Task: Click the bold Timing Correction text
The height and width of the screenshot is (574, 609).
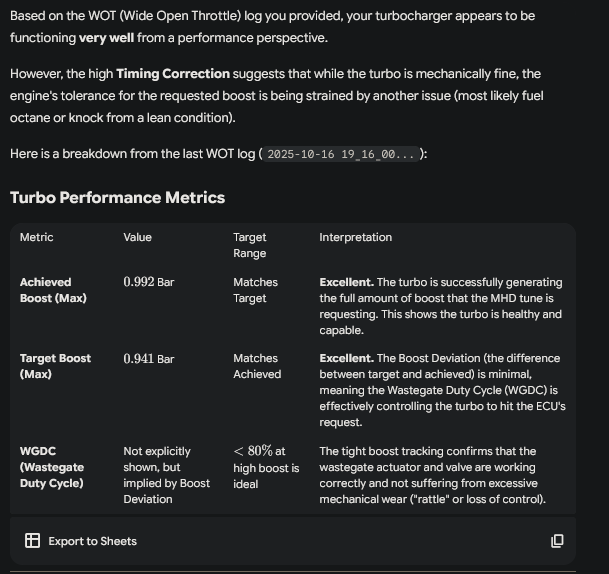Action: click(x=173, y=74)
